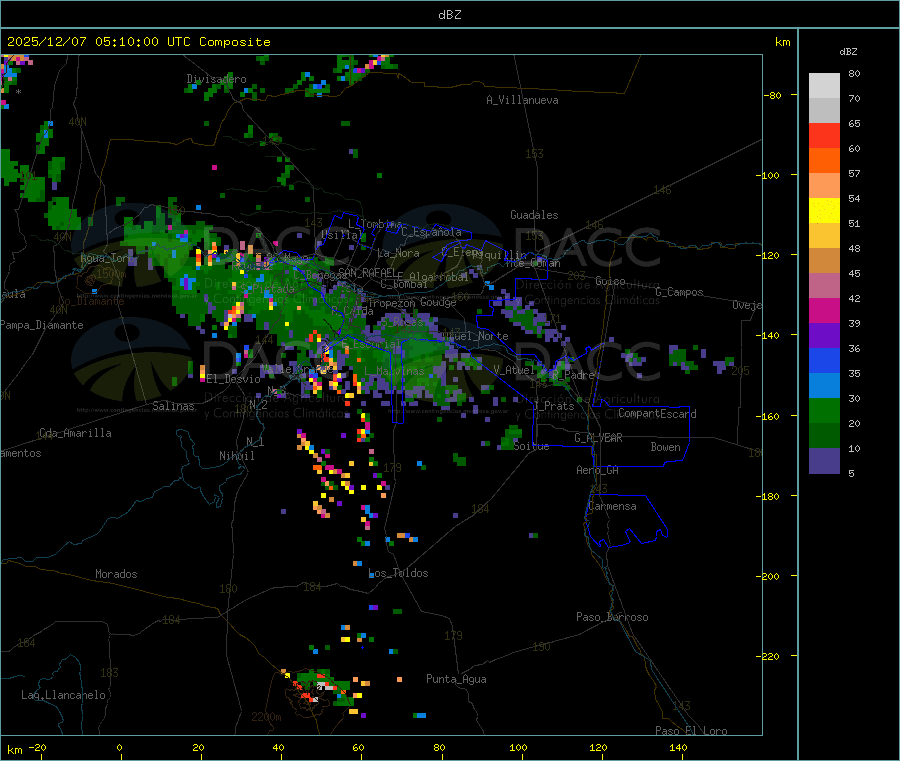This screenshot has height=761, width=900.
Task: Click the bright green 20-30 dBZ swatch
Action: (x=824, y=410)
